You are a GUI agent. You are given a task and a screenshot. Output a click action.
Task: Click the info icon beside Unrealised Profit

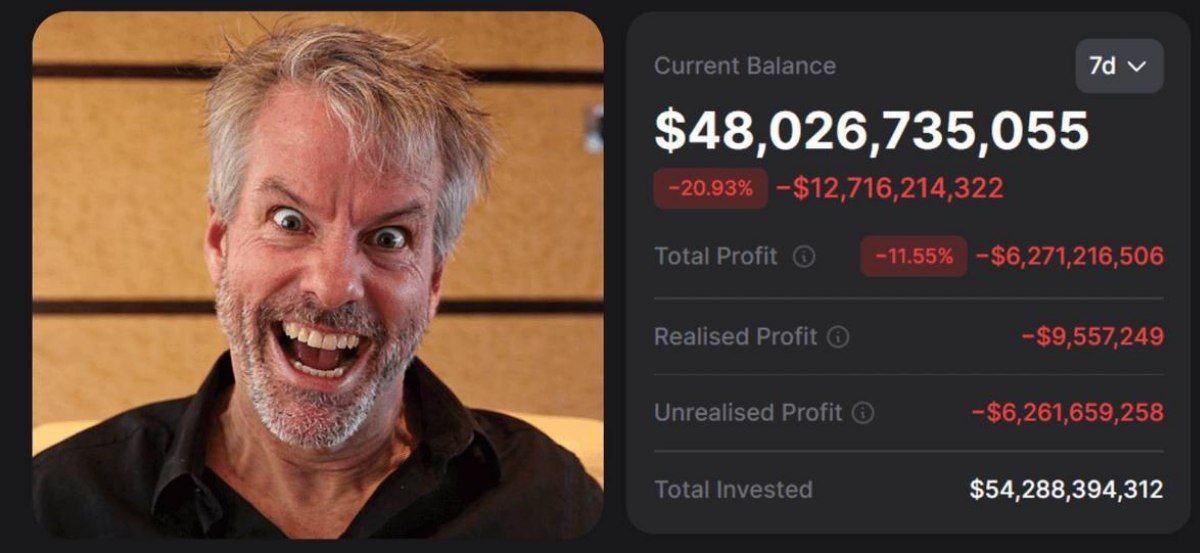click(x=864, y=413)
